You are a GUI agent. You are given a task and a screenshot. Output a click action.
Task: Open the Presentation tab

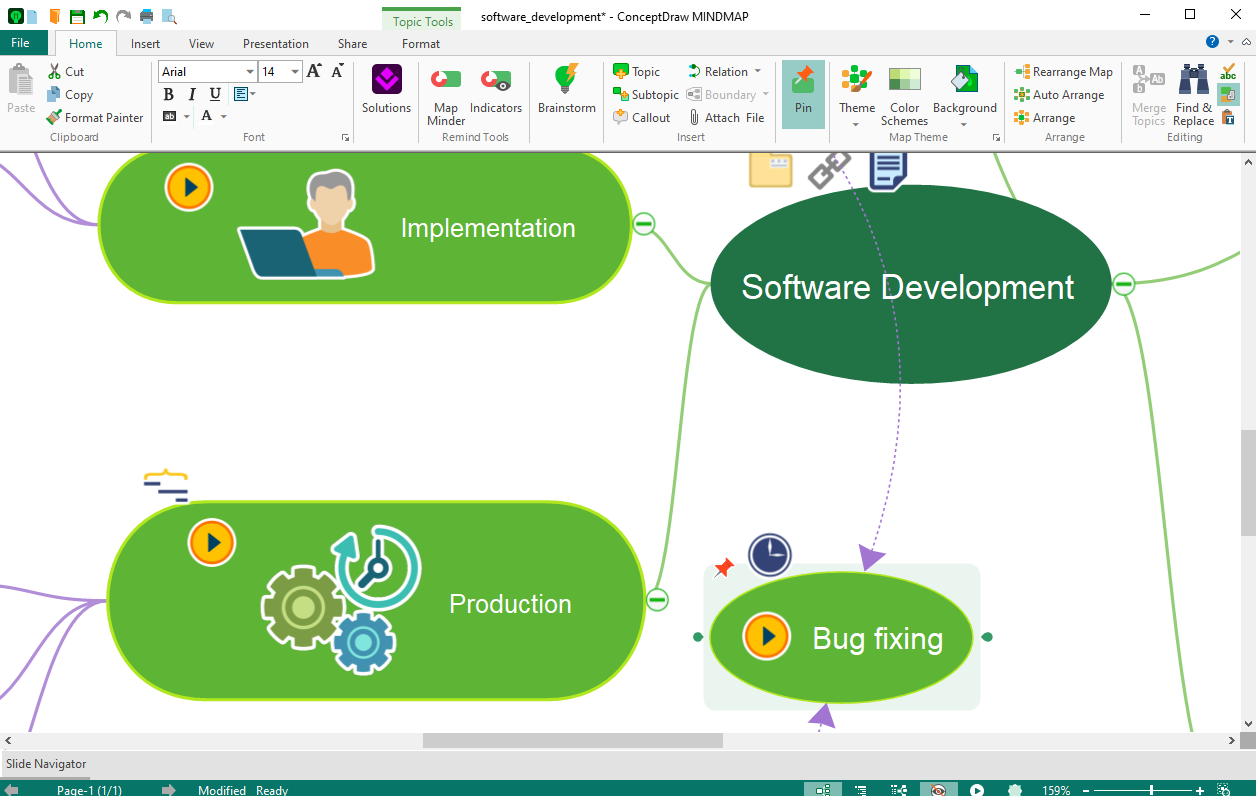point(275,44)
